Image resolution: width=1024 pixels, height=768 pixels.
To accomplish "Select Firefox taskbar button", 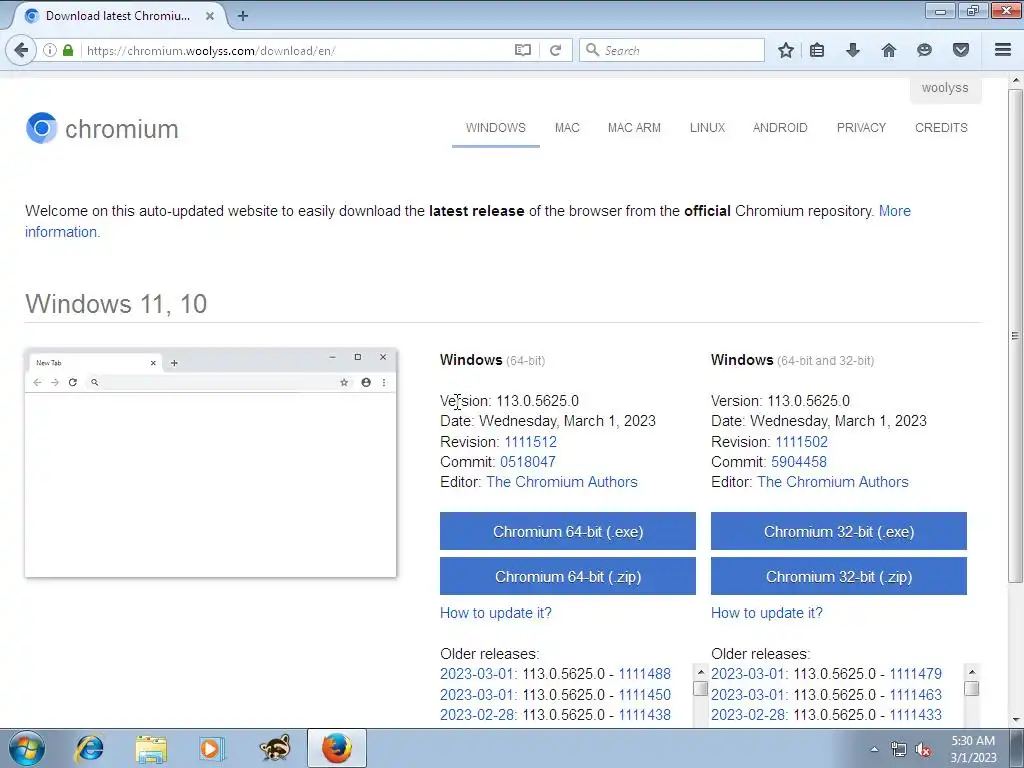I will click(x=337, y=748).
